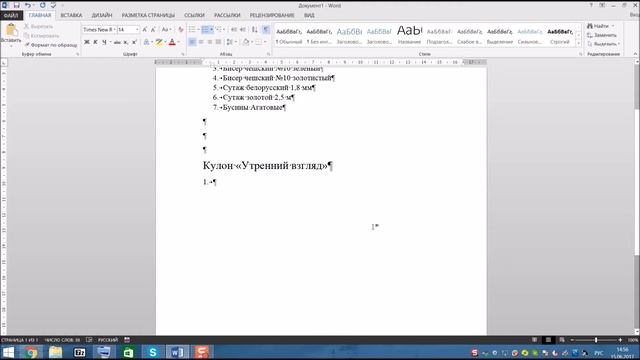Adjust the zoom slider in status bar

click(596, 340)
